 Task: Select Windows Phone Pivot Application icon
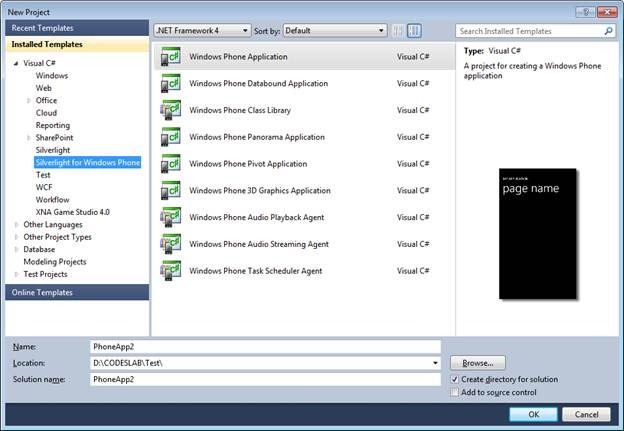(x=170, y=164)
